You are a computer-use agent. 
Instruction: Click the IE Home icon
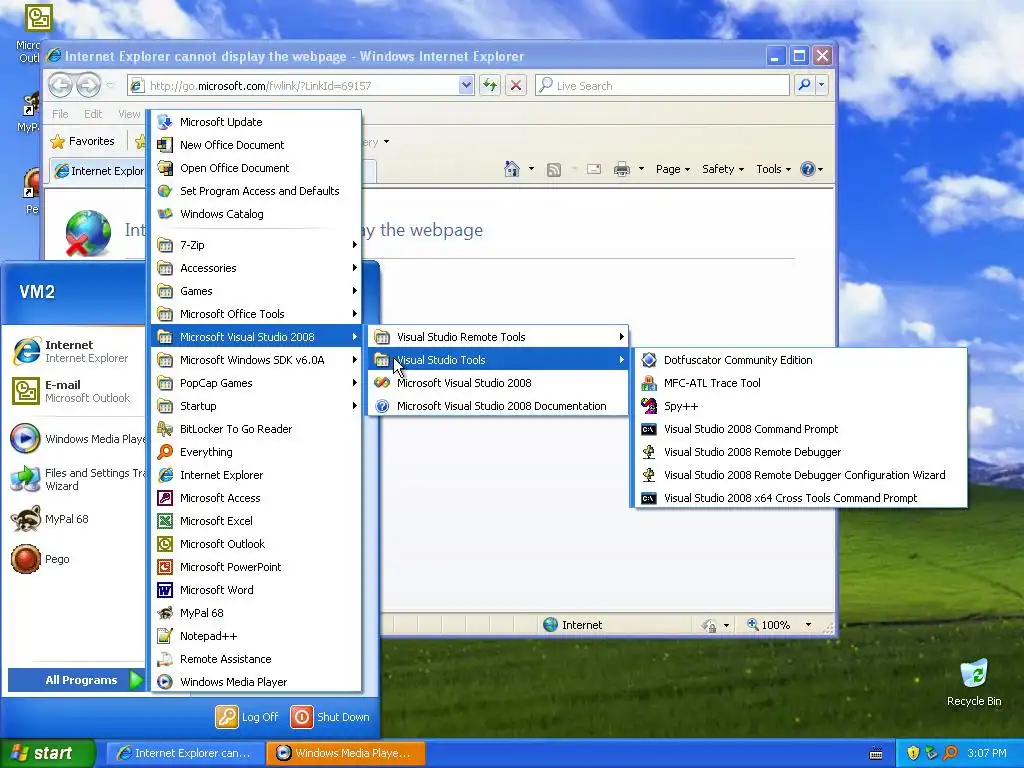[x=512, y=169]
